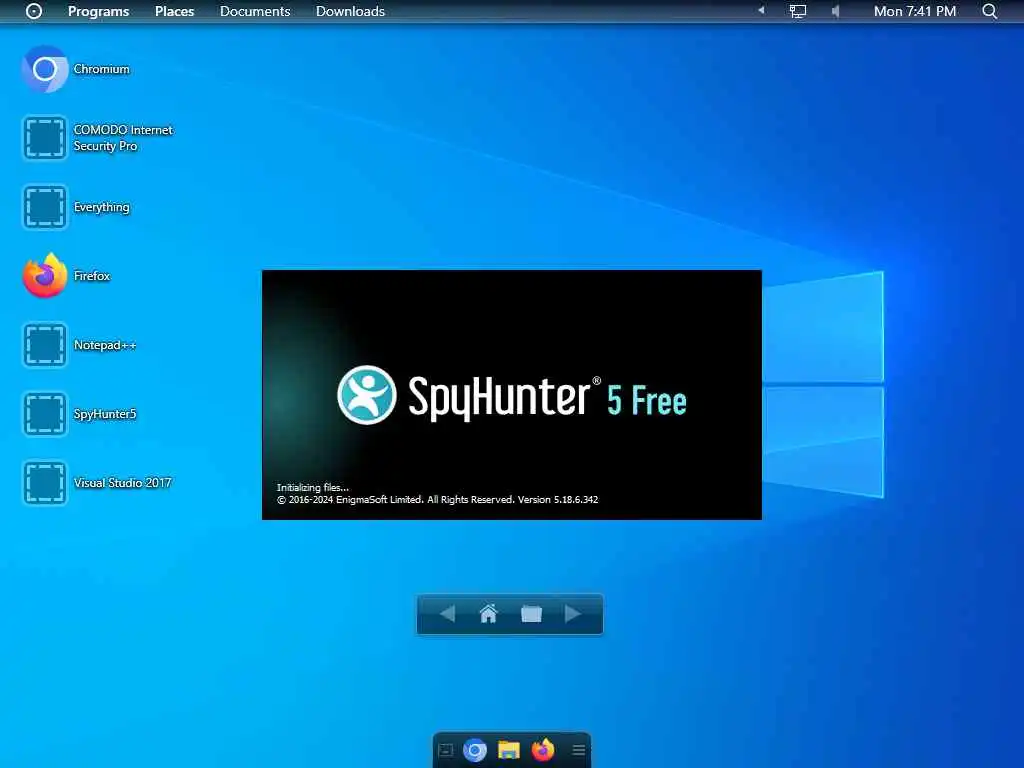Click the home icon in navigation widget

pyautogui.click(x=488, y=614)
